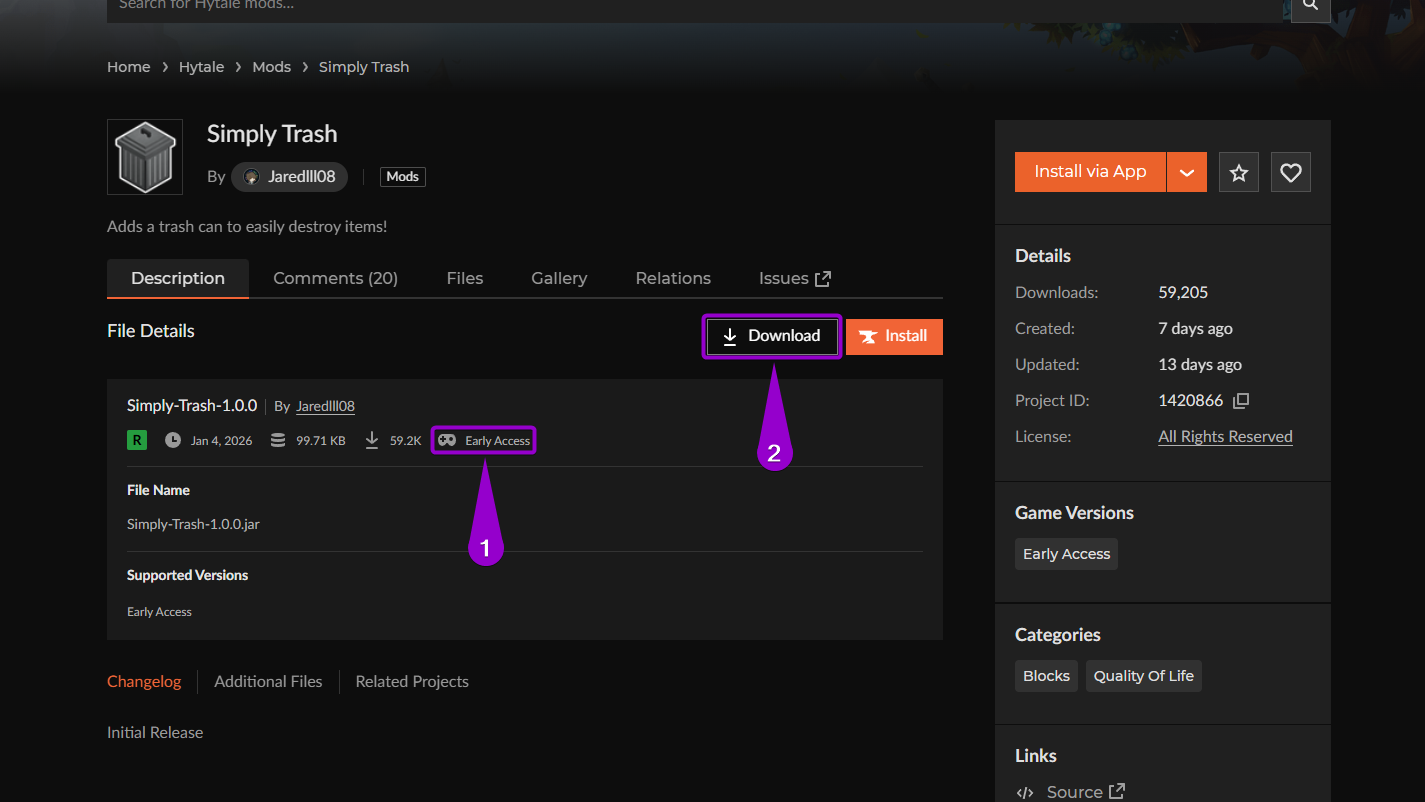Switch to the Comments tab

(x=336, y=278)
